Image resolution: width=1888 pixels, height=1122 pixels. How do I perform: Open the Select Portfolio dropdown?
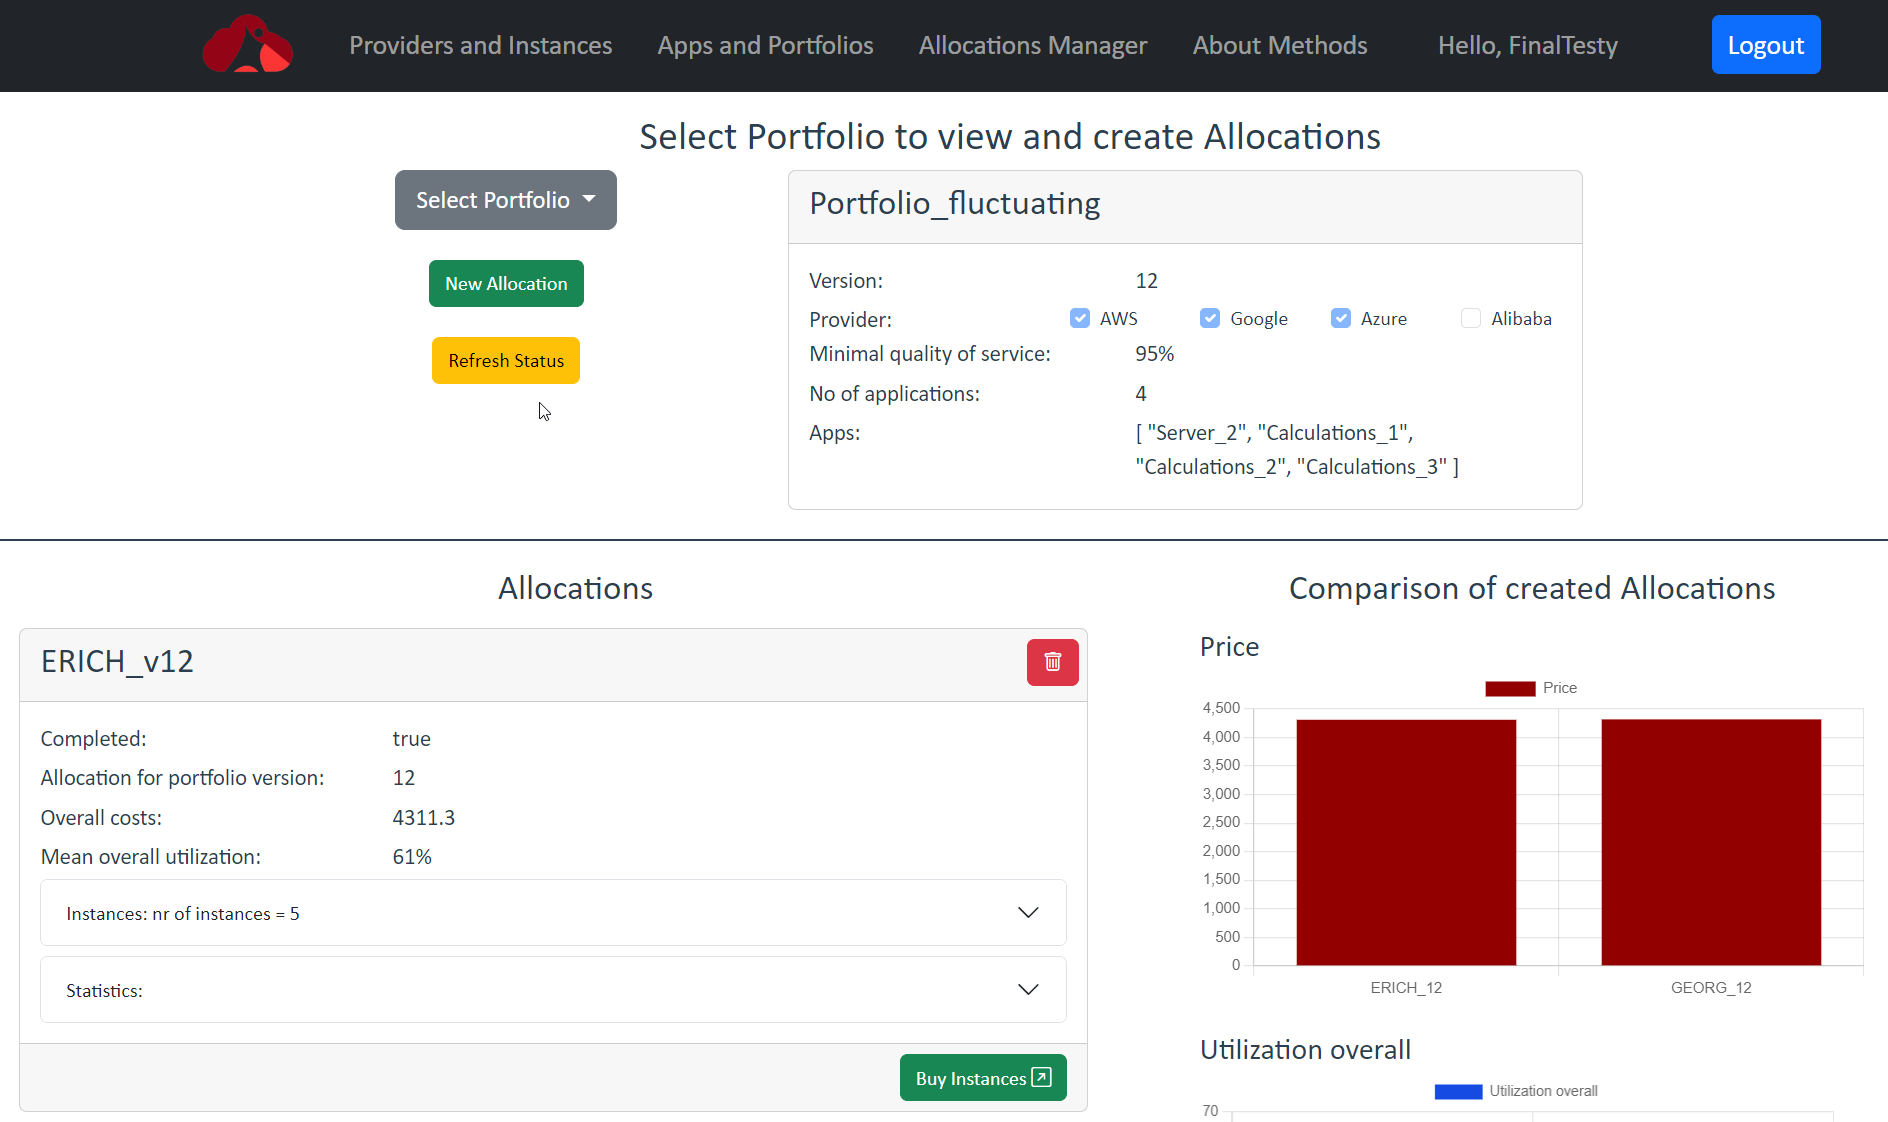[x=505, y=200]
